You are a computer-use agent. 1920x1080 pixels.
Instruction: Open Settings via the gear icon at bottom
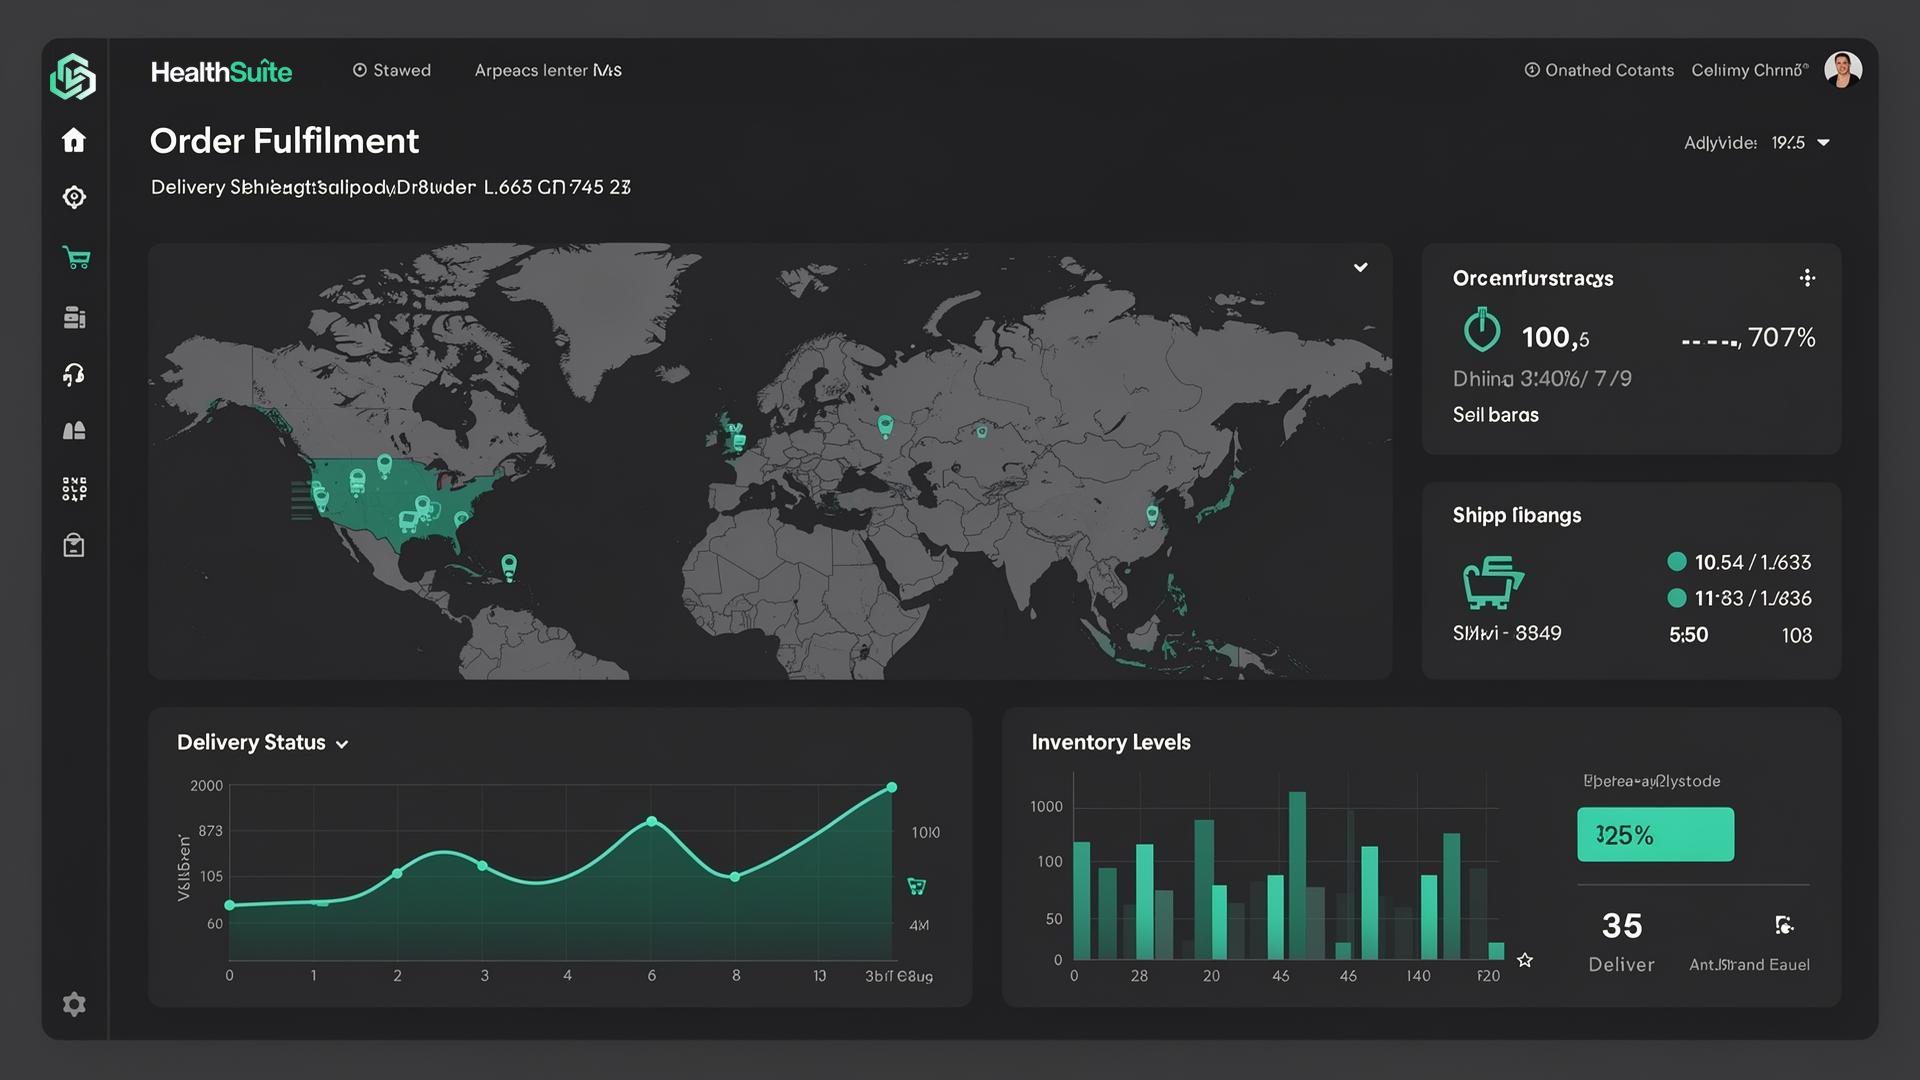(73, 1004)
